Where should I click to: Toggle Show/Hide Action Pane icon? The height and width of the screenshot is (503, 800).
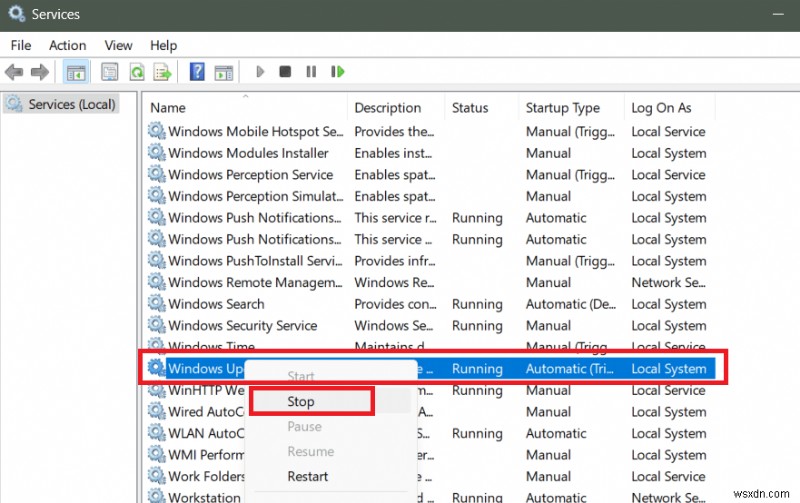pyautogui.click(x=223, y=72)
